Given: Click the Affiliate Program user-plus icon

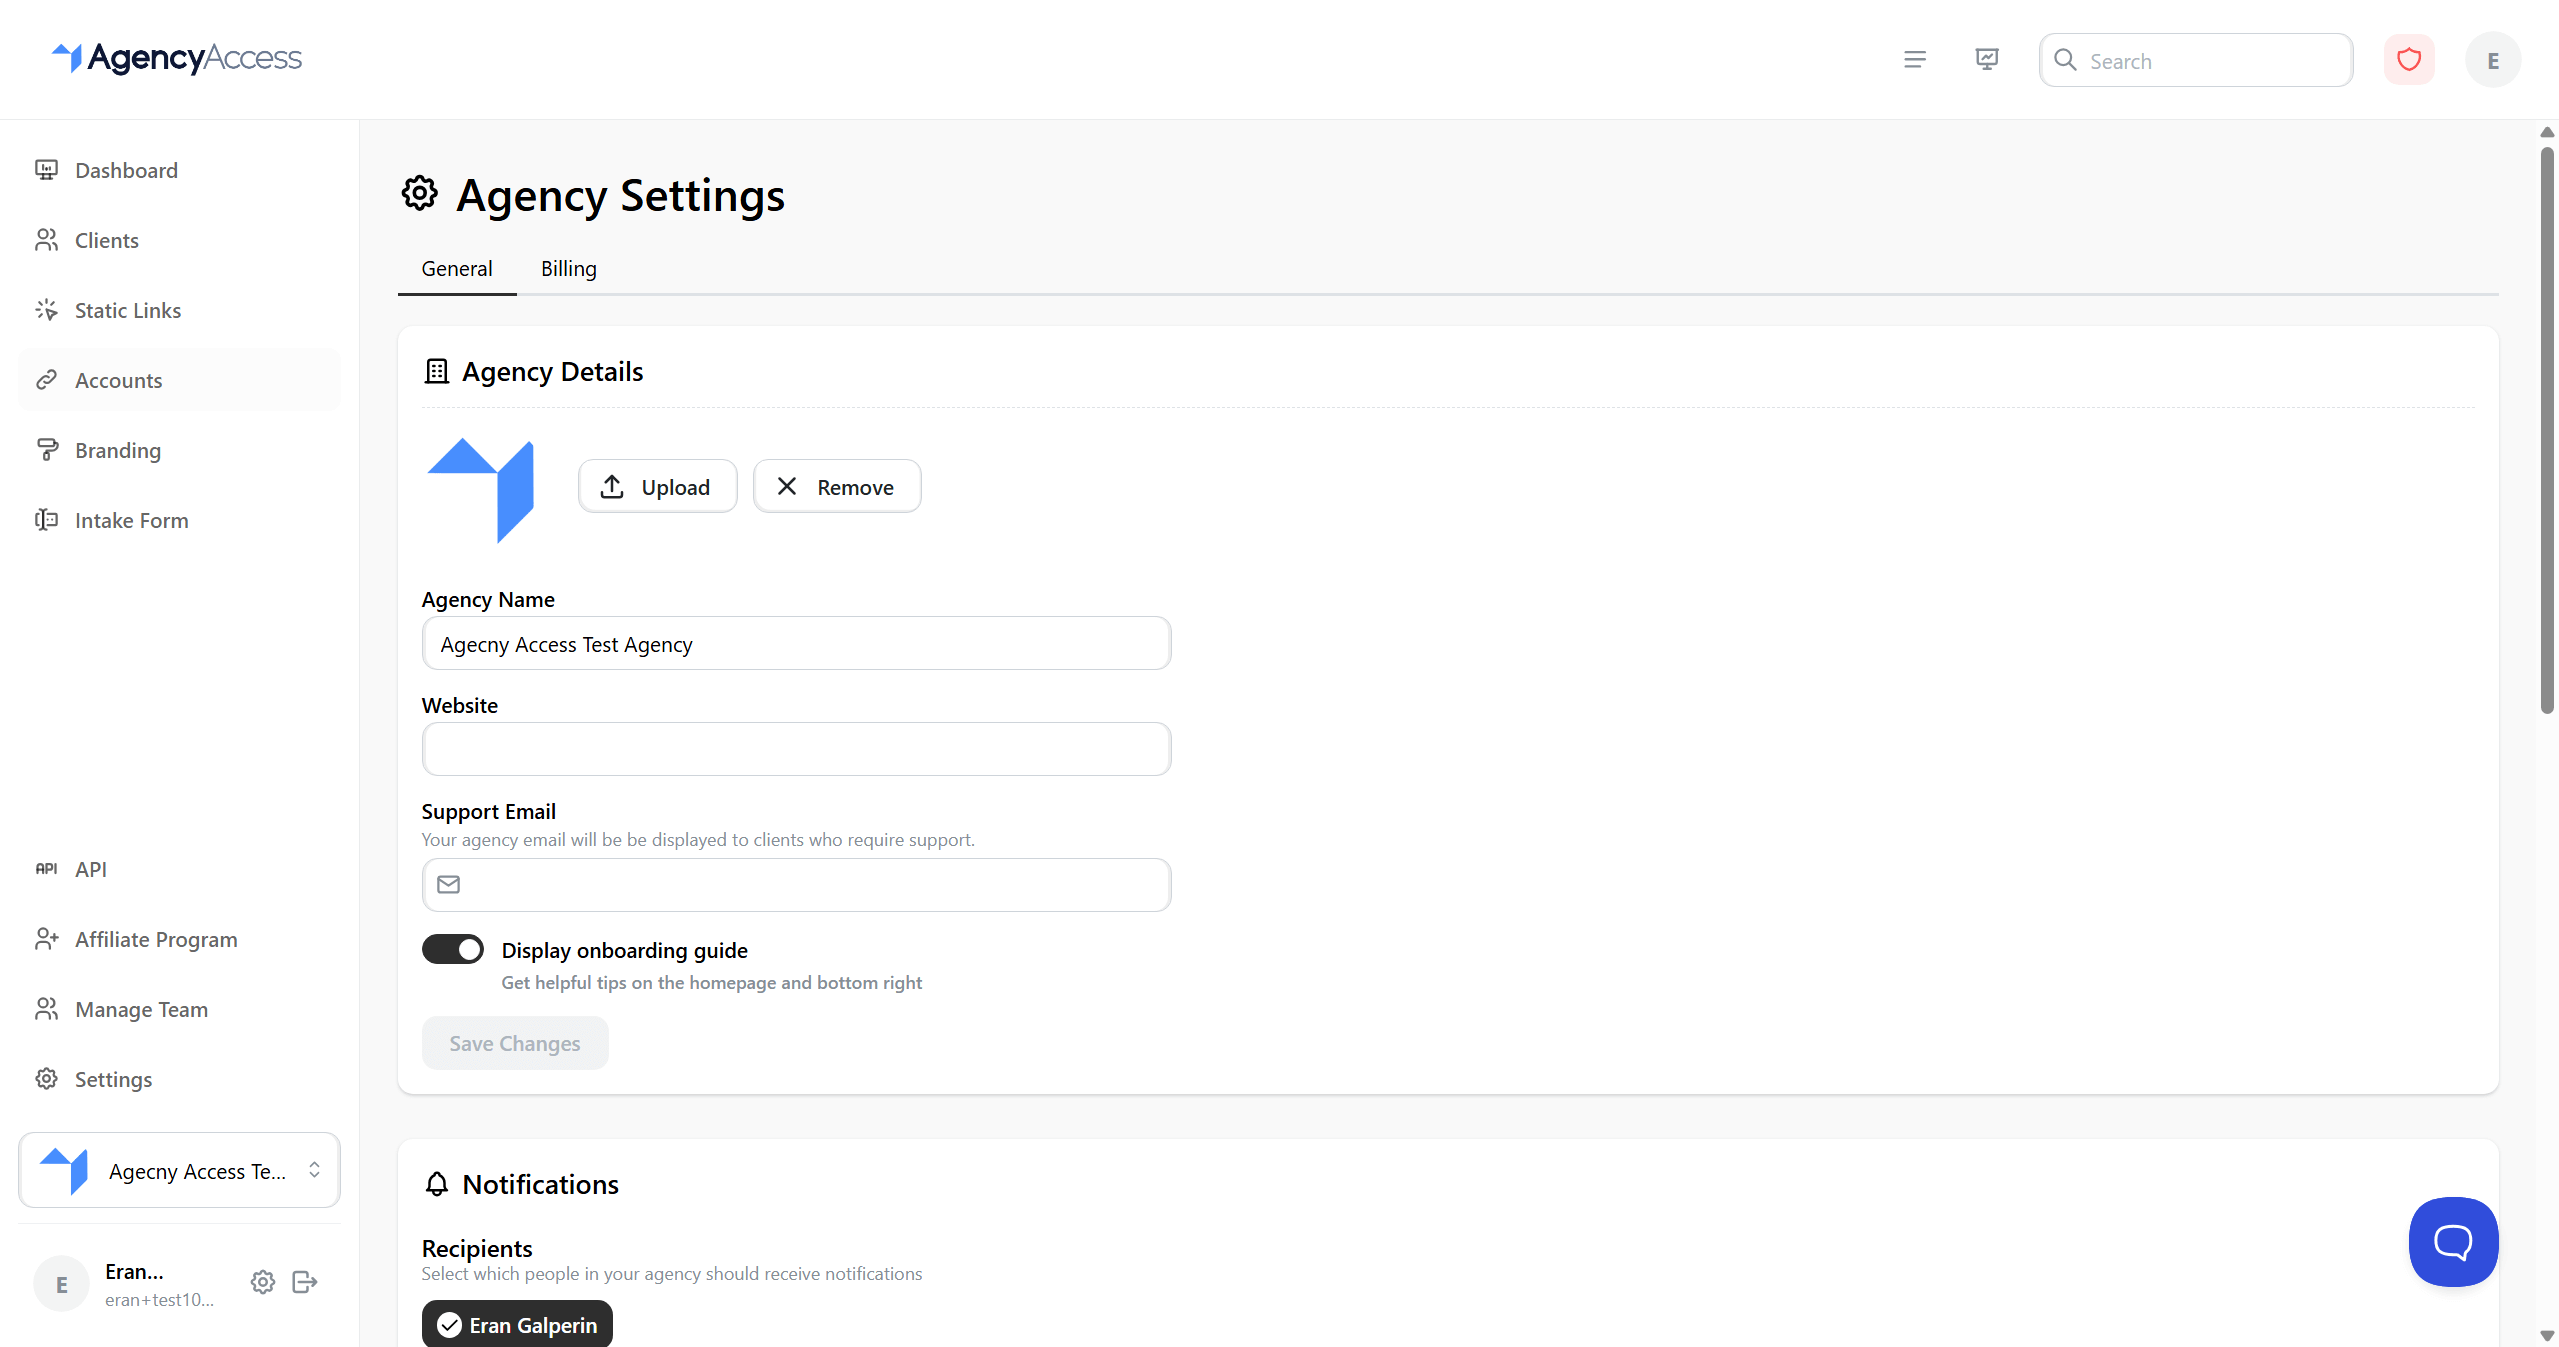Looking at the screenshot, I should click(46, 939).
